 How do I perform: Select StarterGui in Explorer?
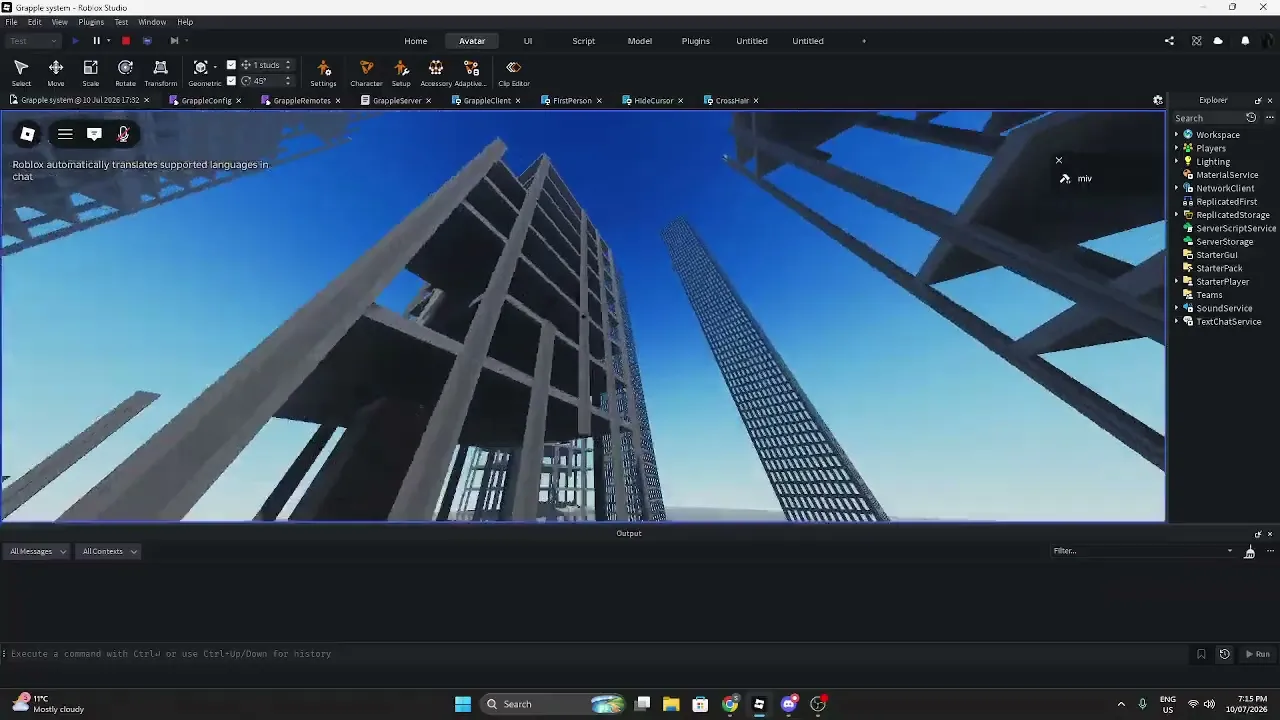(x=1217, y=255)
